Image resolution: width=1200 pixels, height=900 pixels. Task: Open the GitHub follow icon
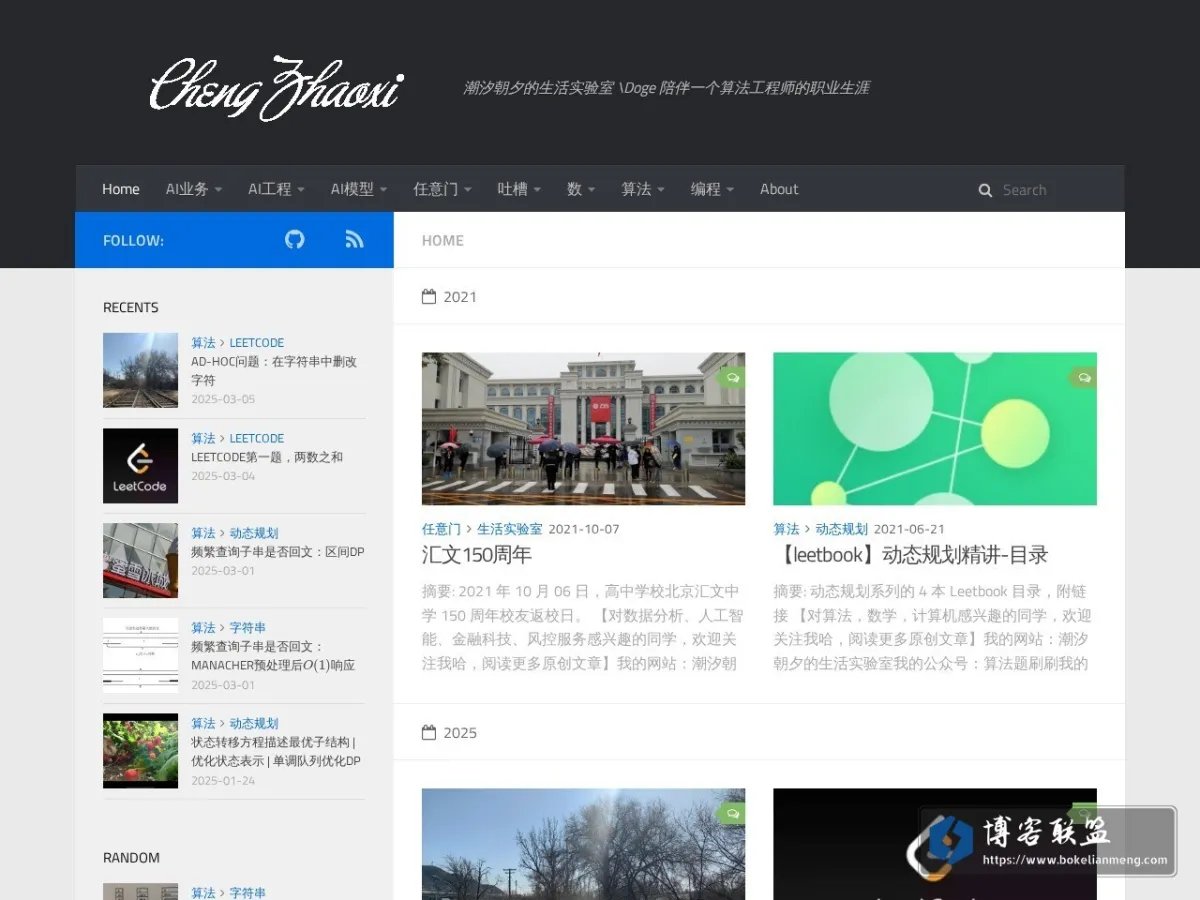point(294,240)
